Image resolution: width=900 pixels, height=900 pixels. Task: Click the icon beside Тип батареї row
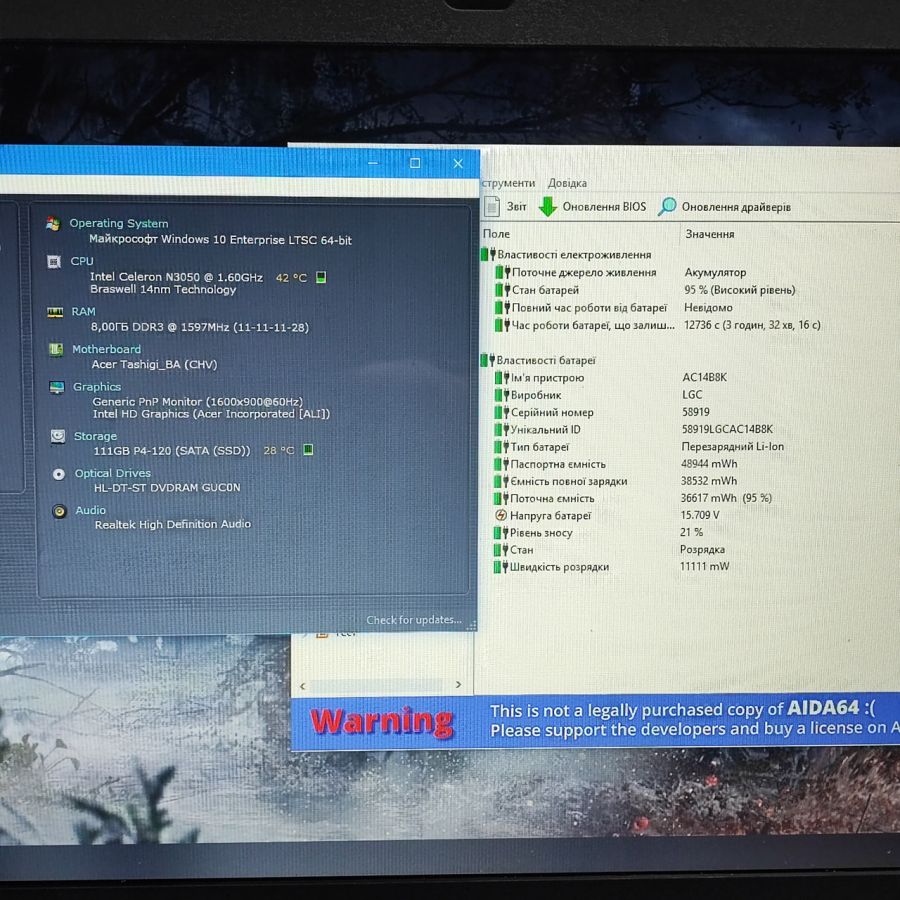point(502,446)
